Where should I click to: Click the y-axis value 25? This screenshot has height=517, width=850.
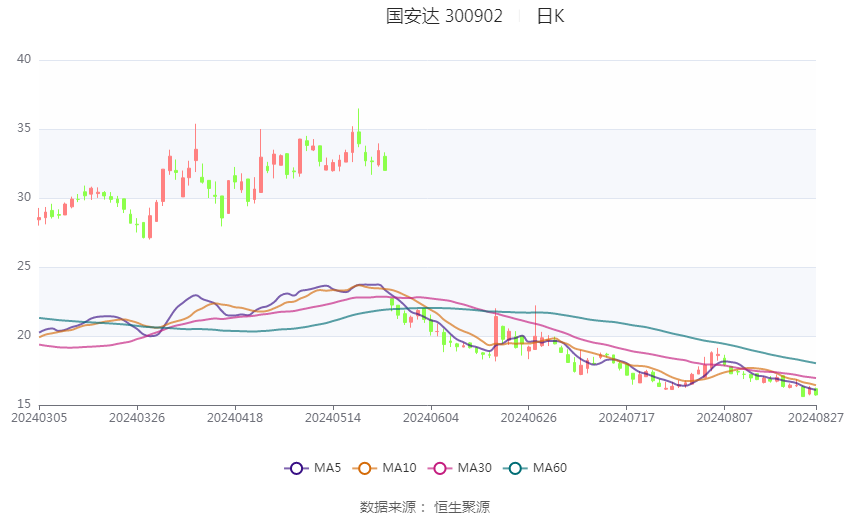[24, 266]
